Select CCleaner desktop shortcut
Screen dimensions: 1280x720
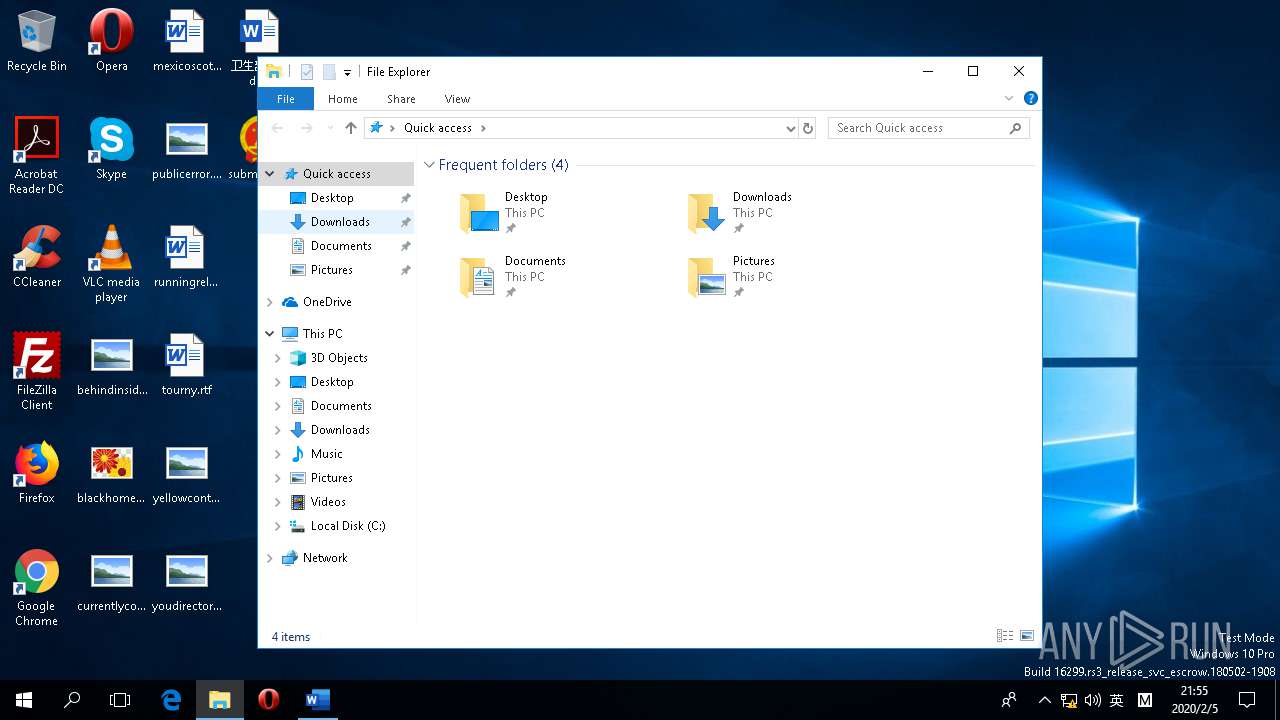tap(37, 257)
